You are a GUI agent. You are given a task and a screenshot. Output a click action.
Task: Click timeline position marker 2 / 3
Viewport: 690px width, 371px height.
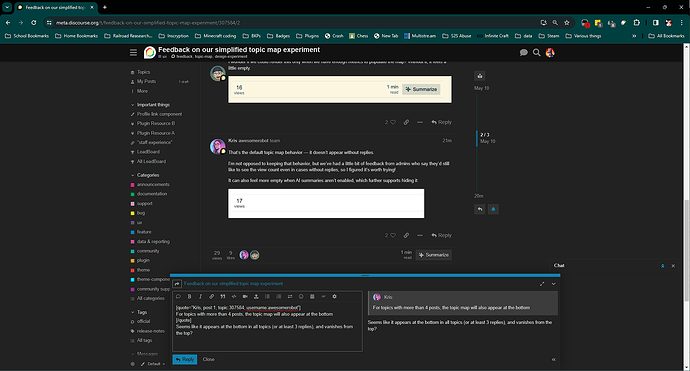tap(484, 135)
